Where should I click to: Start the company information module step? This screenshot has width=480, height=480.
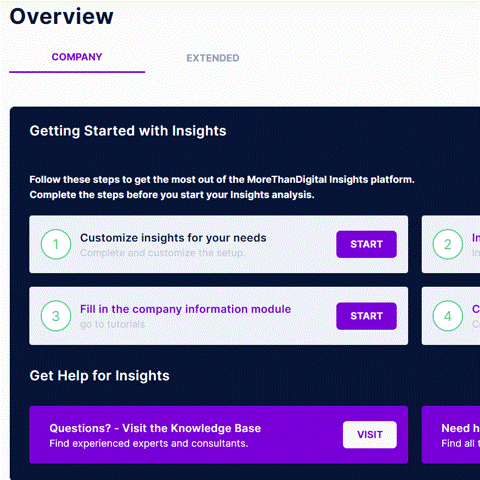coord(366,316)
